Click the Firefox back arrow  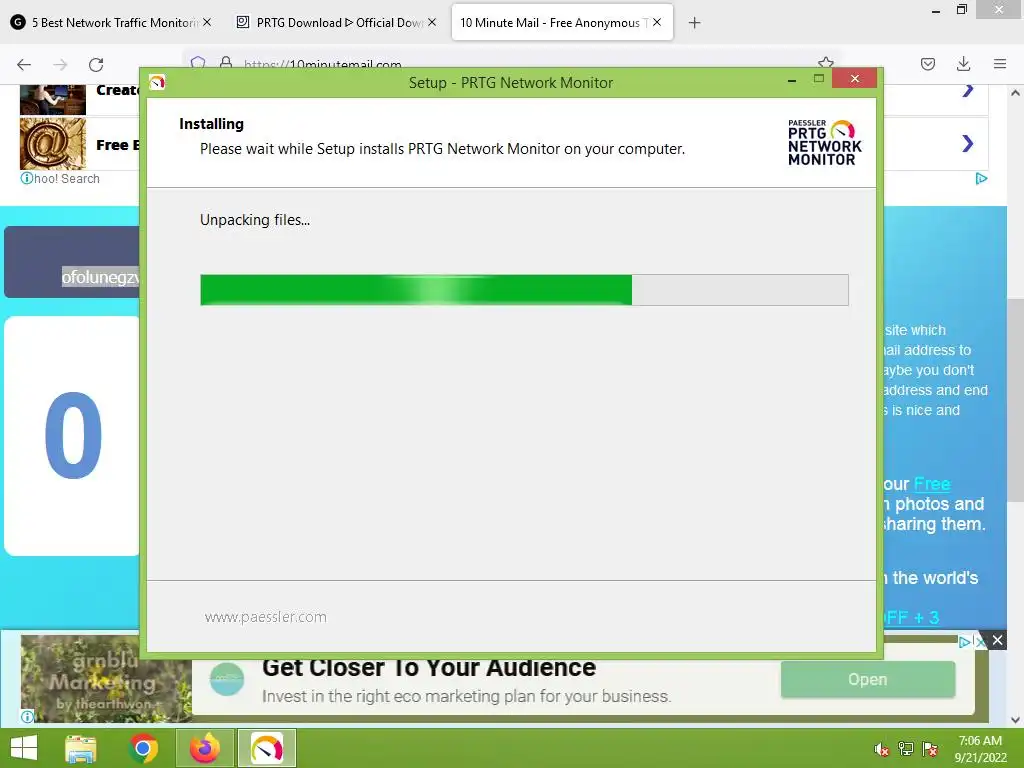[24, 64]
